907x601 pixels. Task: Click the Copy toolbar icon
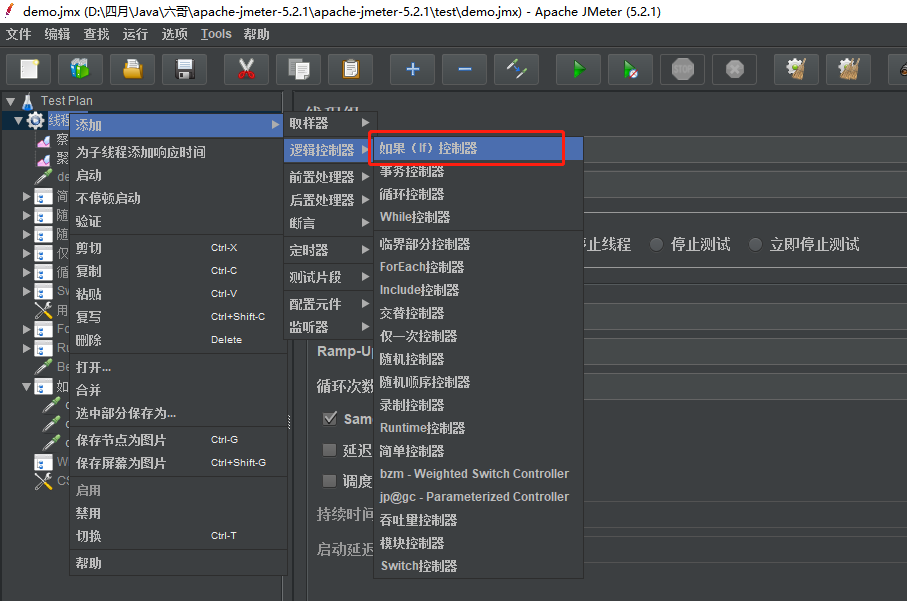(298, 69)
